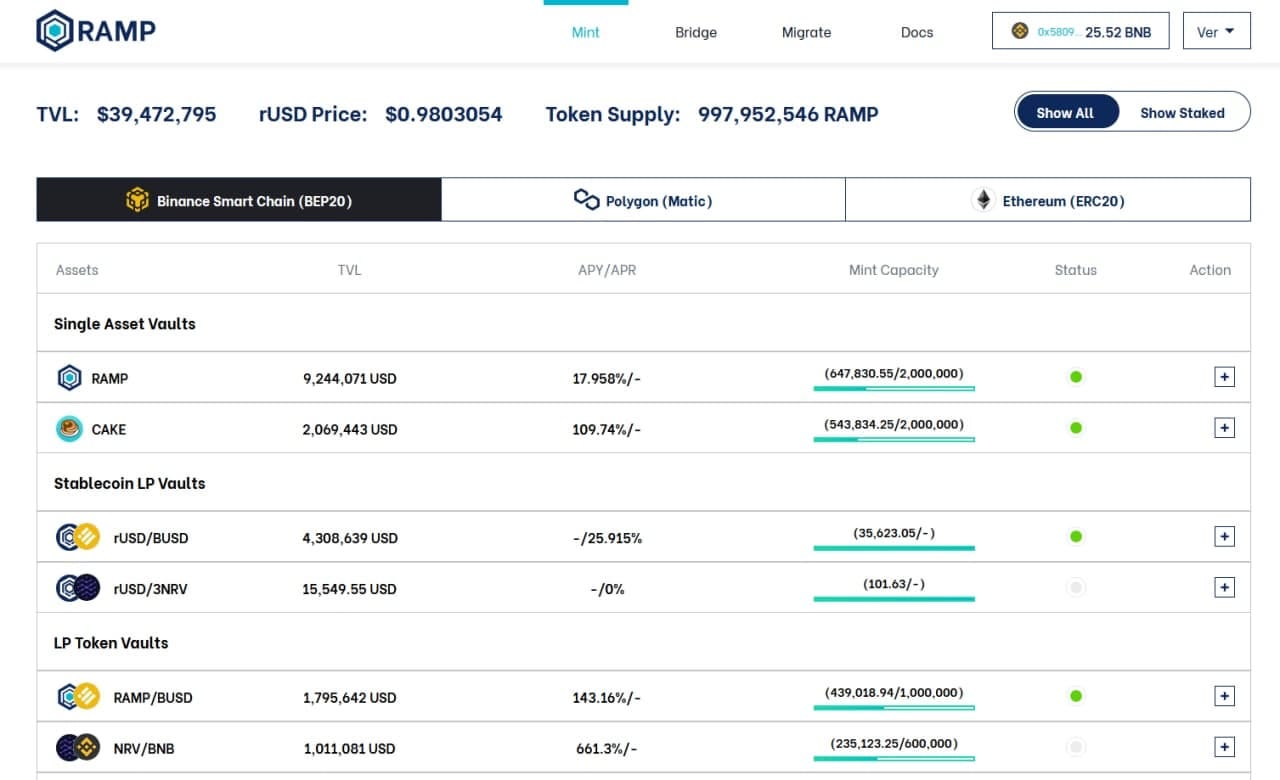Click the Binance Smart Chain tab logo icon

pos(138,200)
